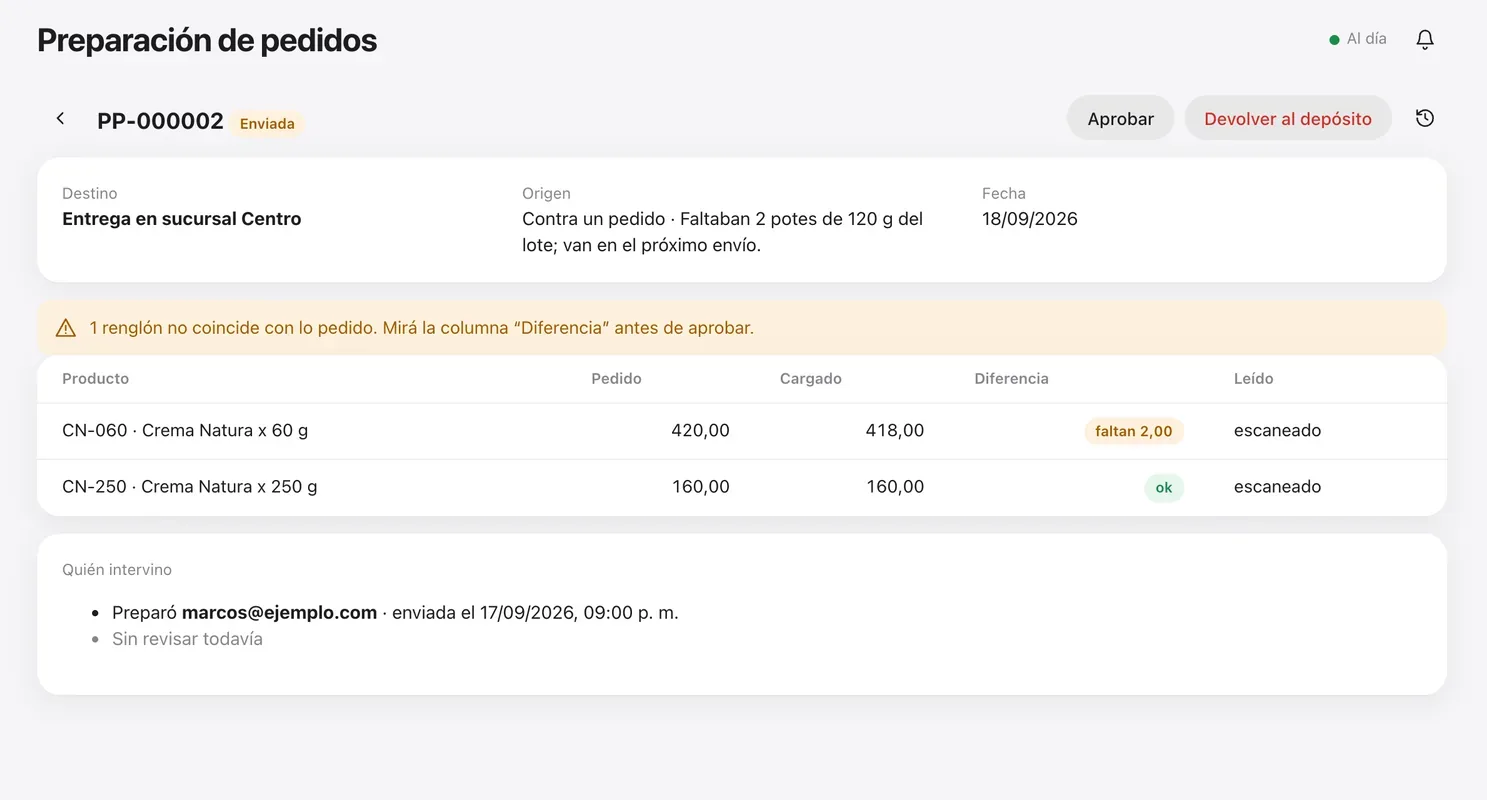Click the "faltan 2,00" difference badge
This screenshot has width=1487, height=800.
tap(1134, 431)
